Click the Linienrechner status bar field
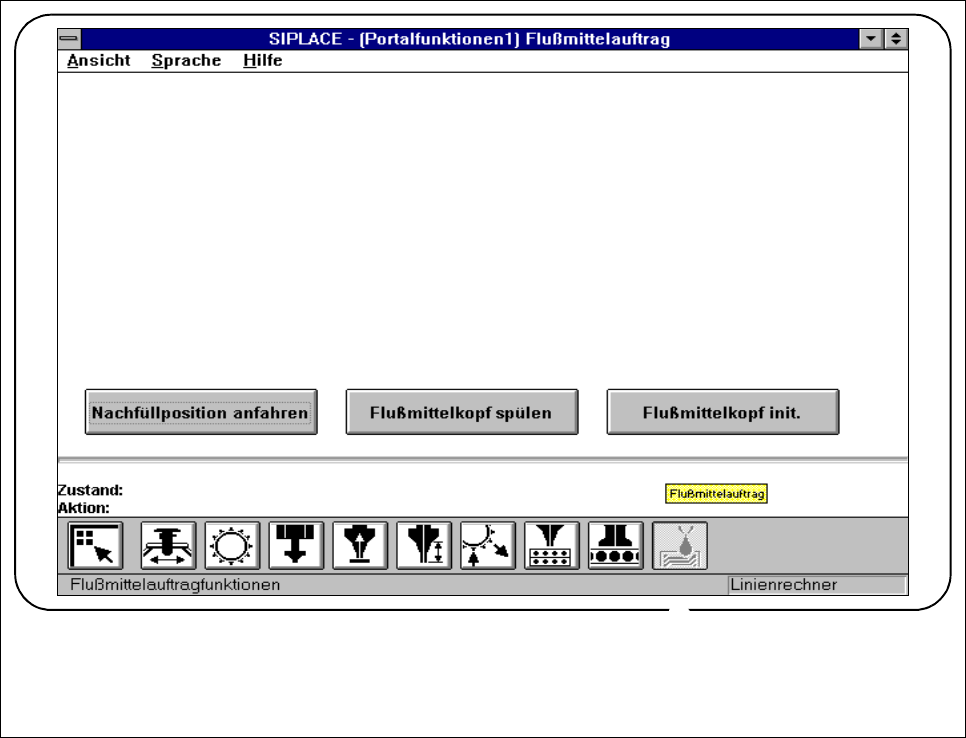 coord(817,585)
